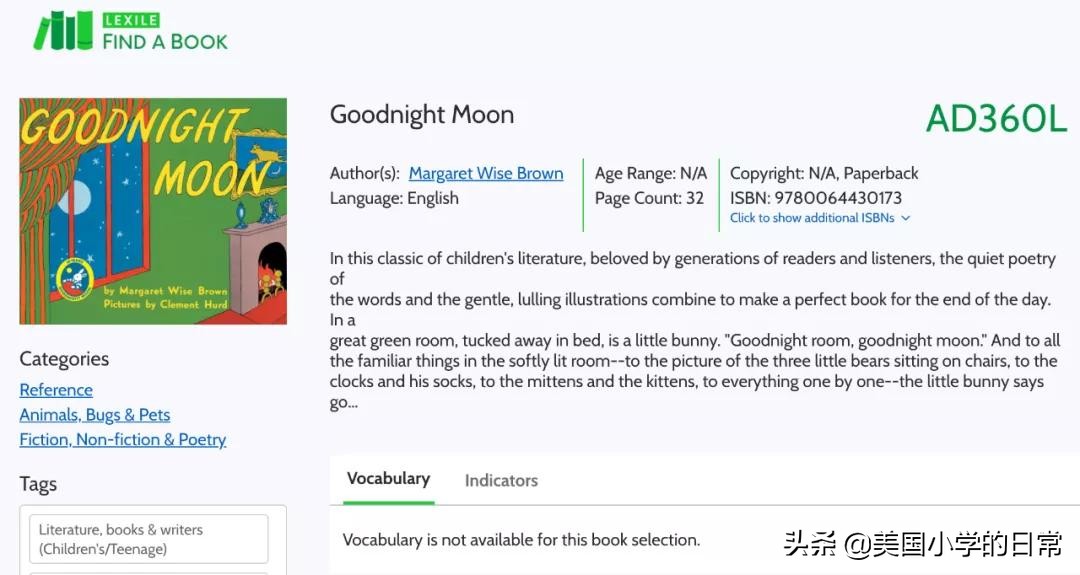Select the Literature, books & writers tag
Screen dimensions: 1080x575
[x=148, y=539]
